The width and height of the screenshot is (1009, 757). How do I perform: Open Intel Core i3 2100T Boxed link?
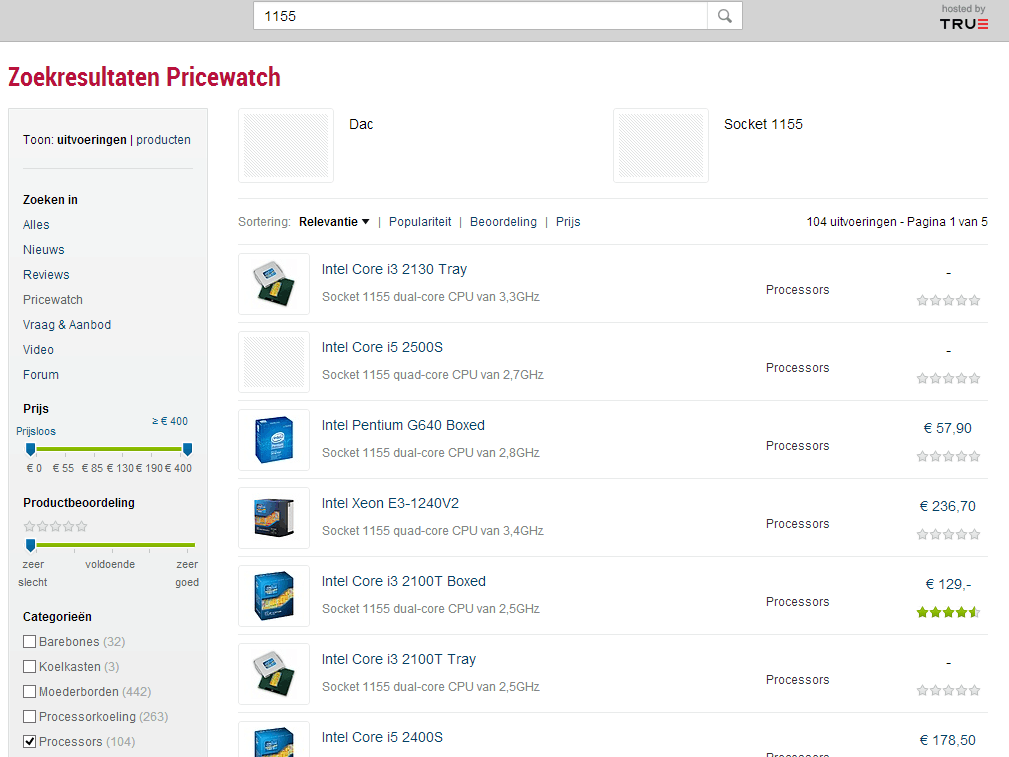pyautogui.click(x=404, y=581)
